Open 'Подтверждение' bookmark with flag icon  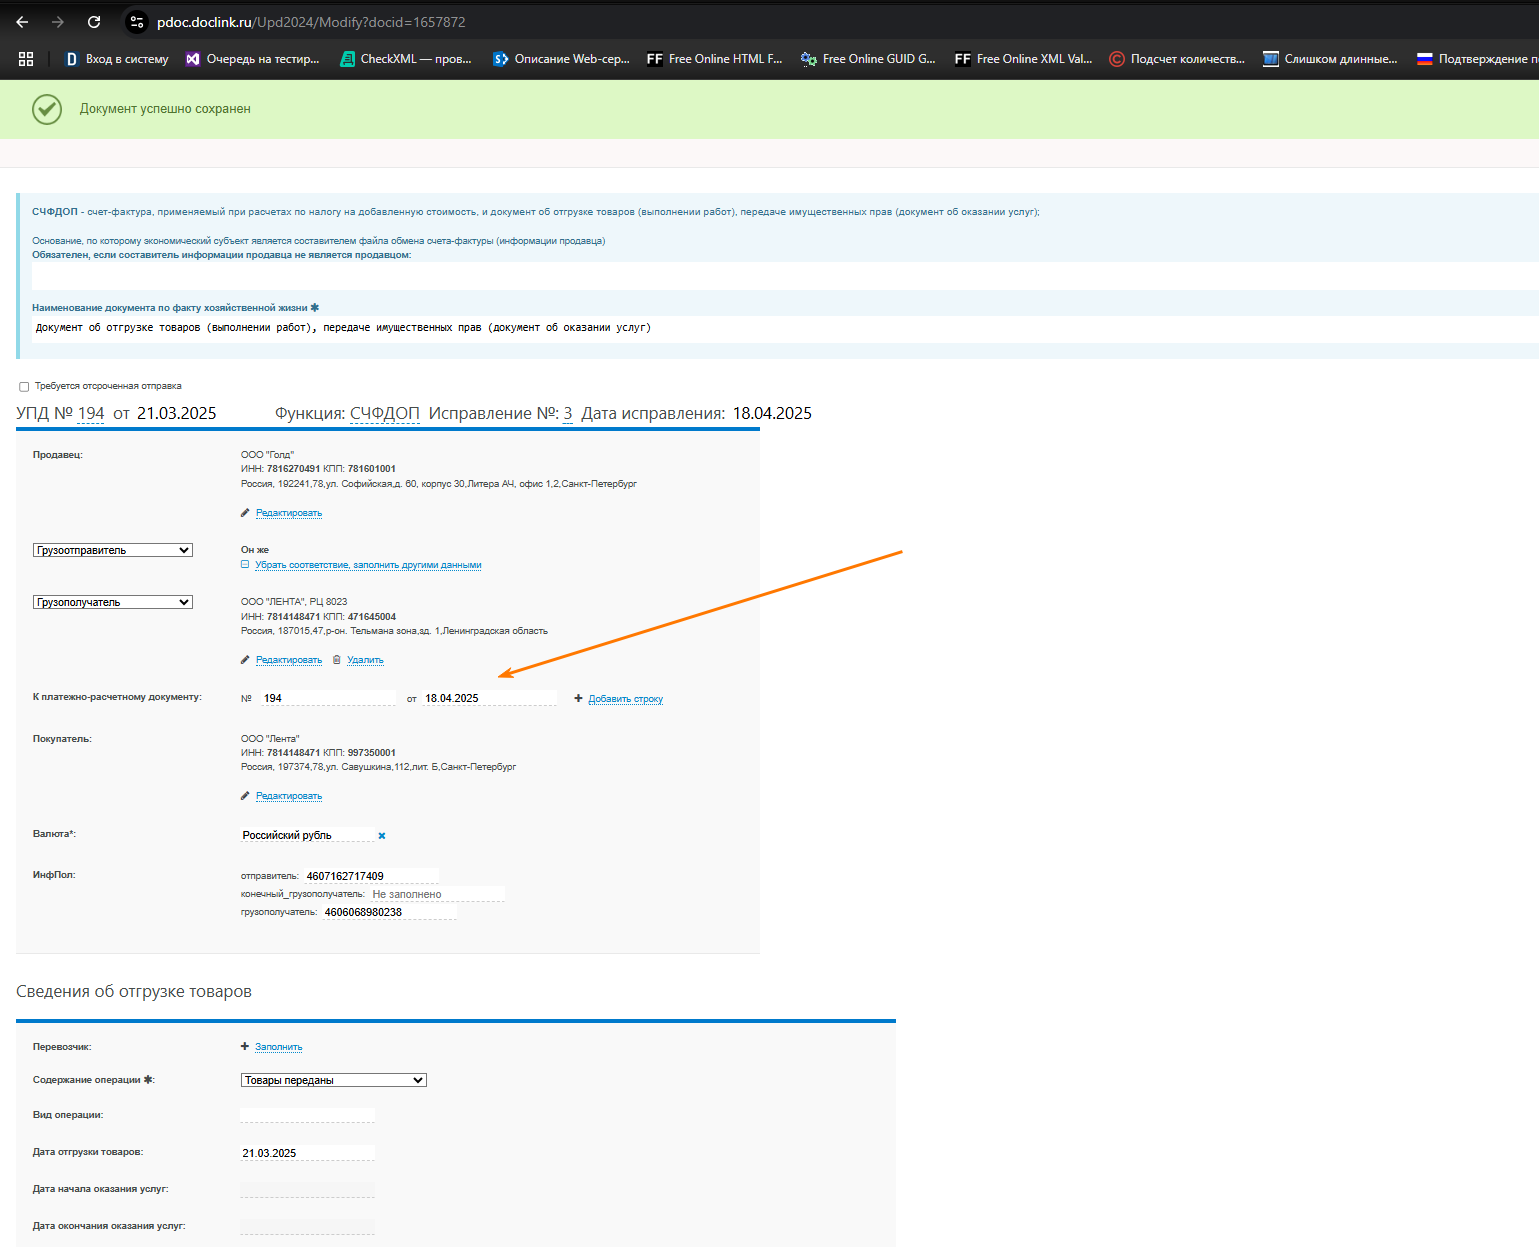point(1477,59)
